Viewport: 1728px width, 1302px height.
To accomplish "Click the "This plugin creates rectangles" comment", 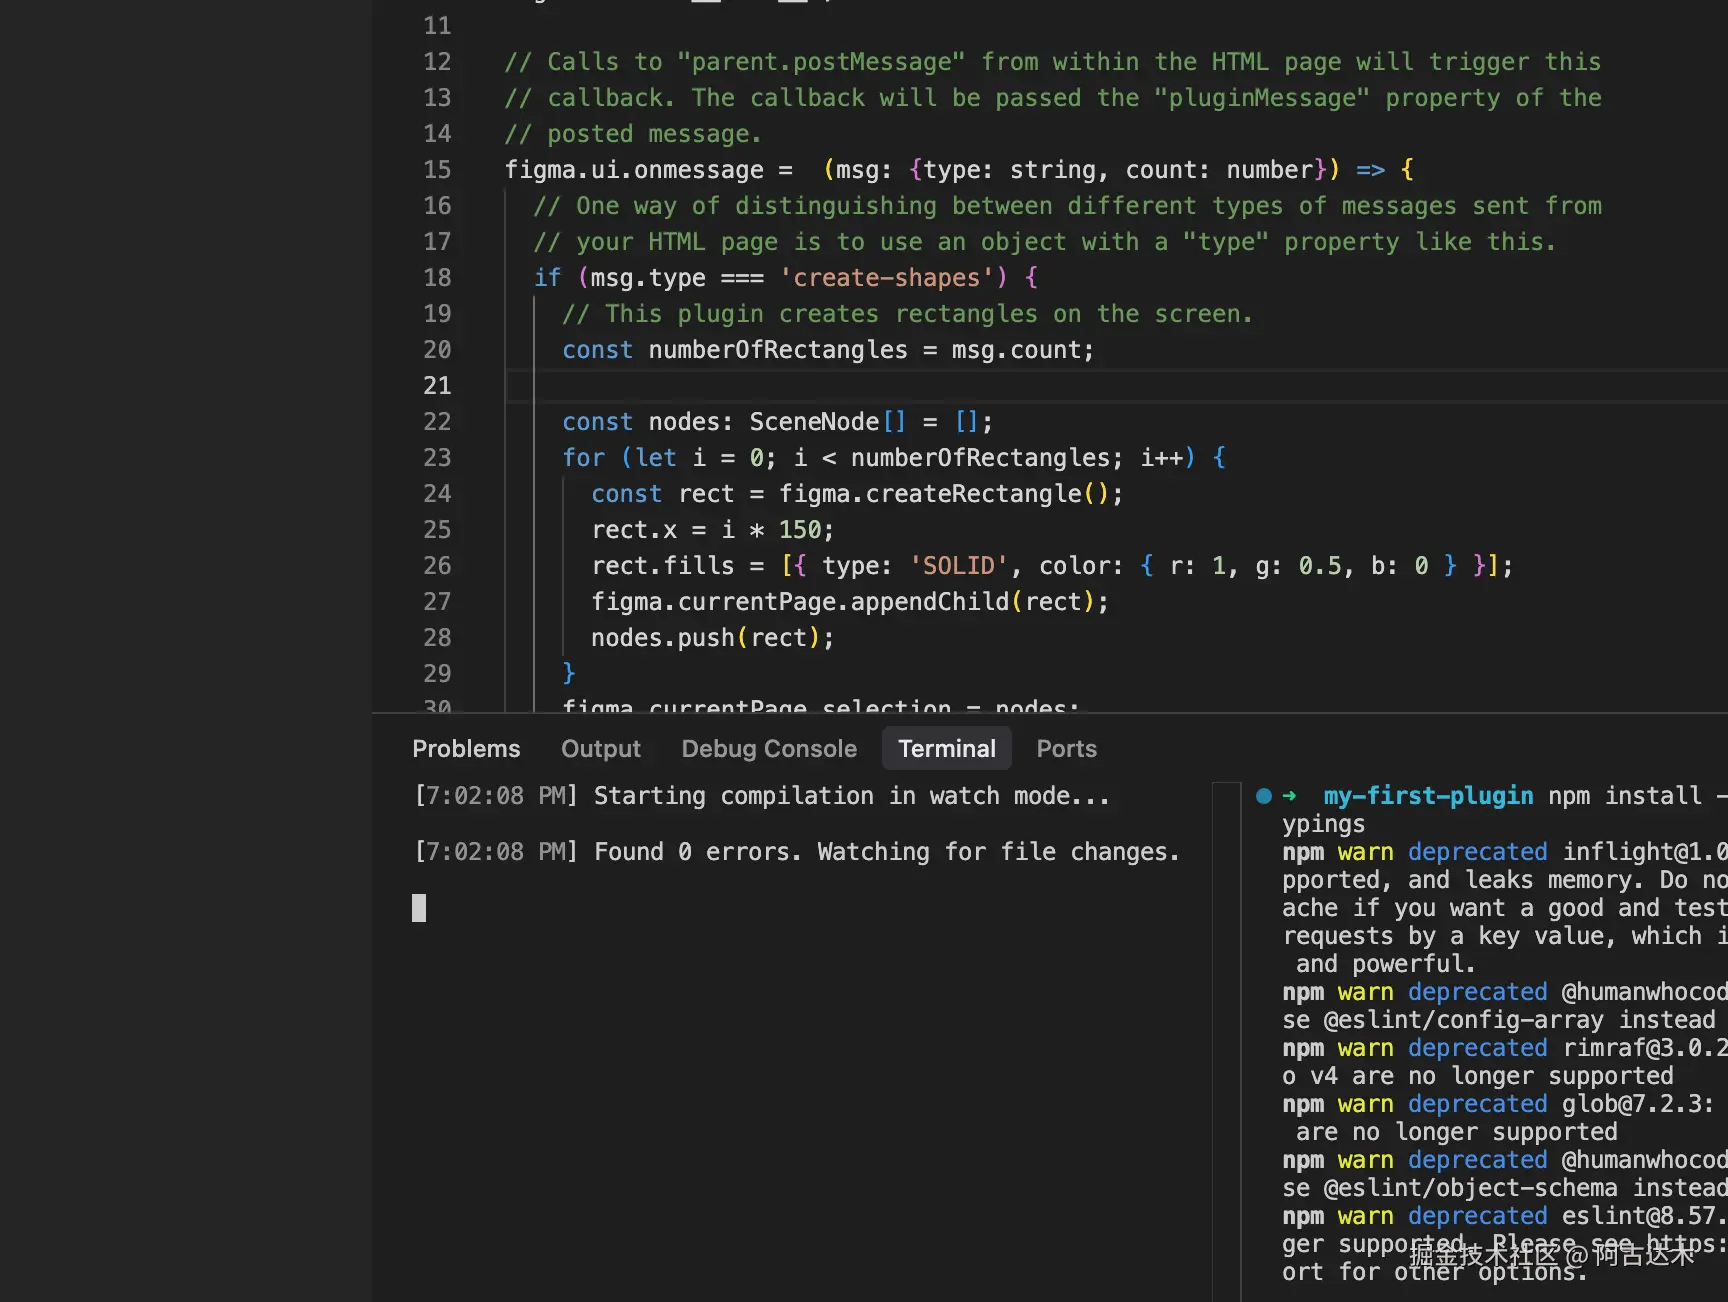I will (907, 314).
